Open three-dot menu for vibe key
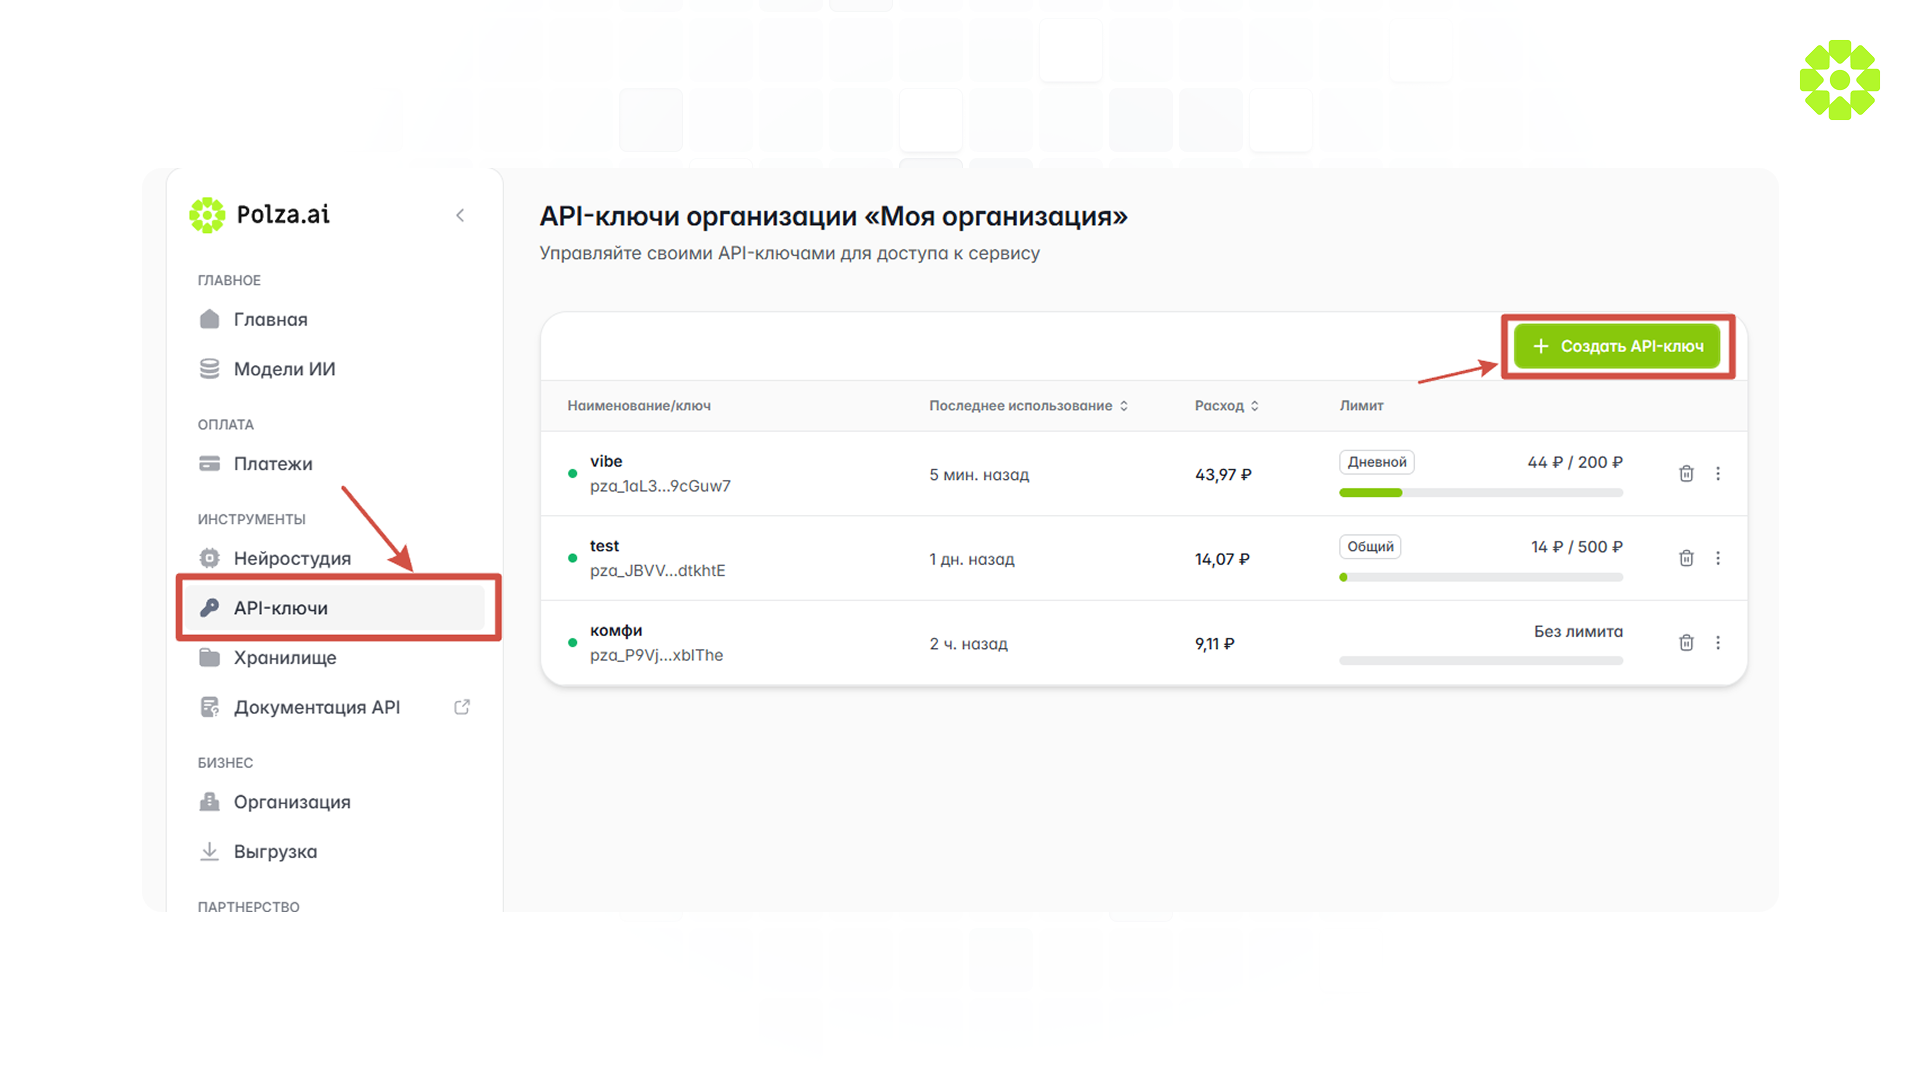 pos(1718,474)
